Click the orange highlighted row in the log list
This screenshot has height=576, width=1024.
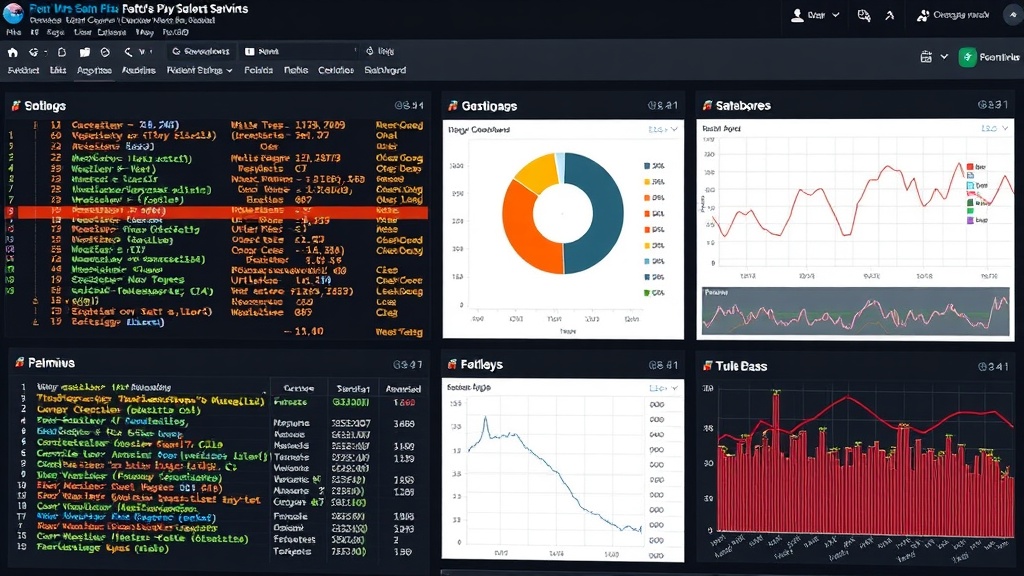click(x=215, y=212)
